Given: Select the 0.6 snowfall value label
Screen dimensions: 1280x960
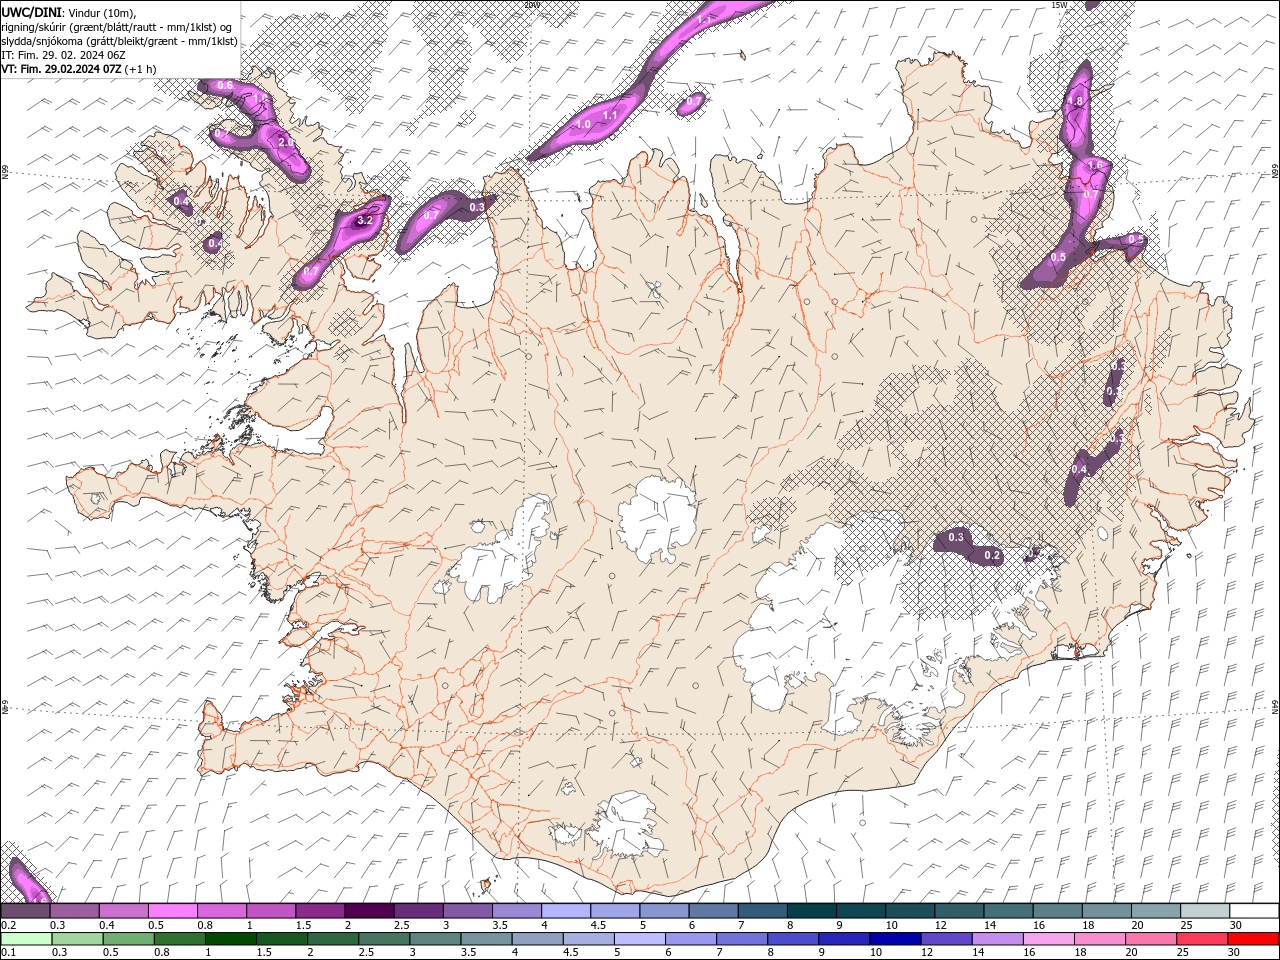Looking at the screenshot, I should tap(225, 85).
